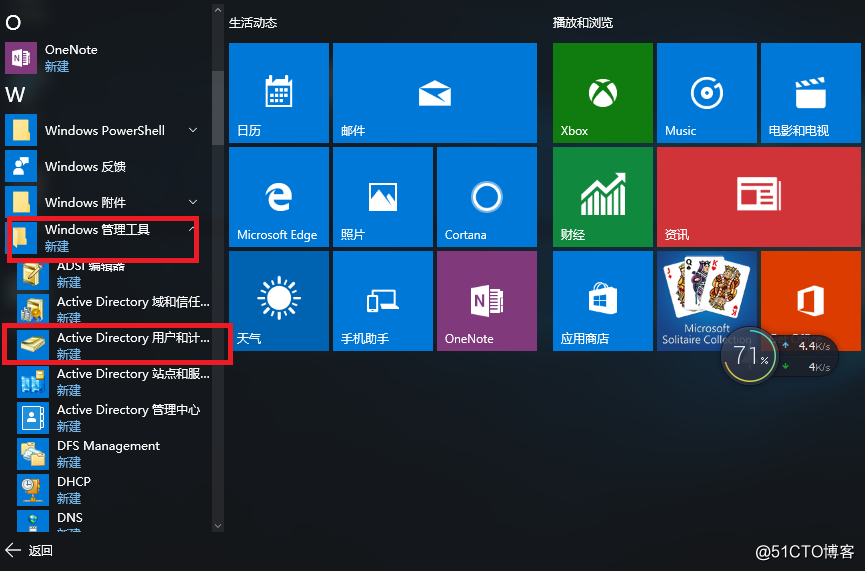Open the DNS tool icon
The image size is (865, 571).
[33, 521]
